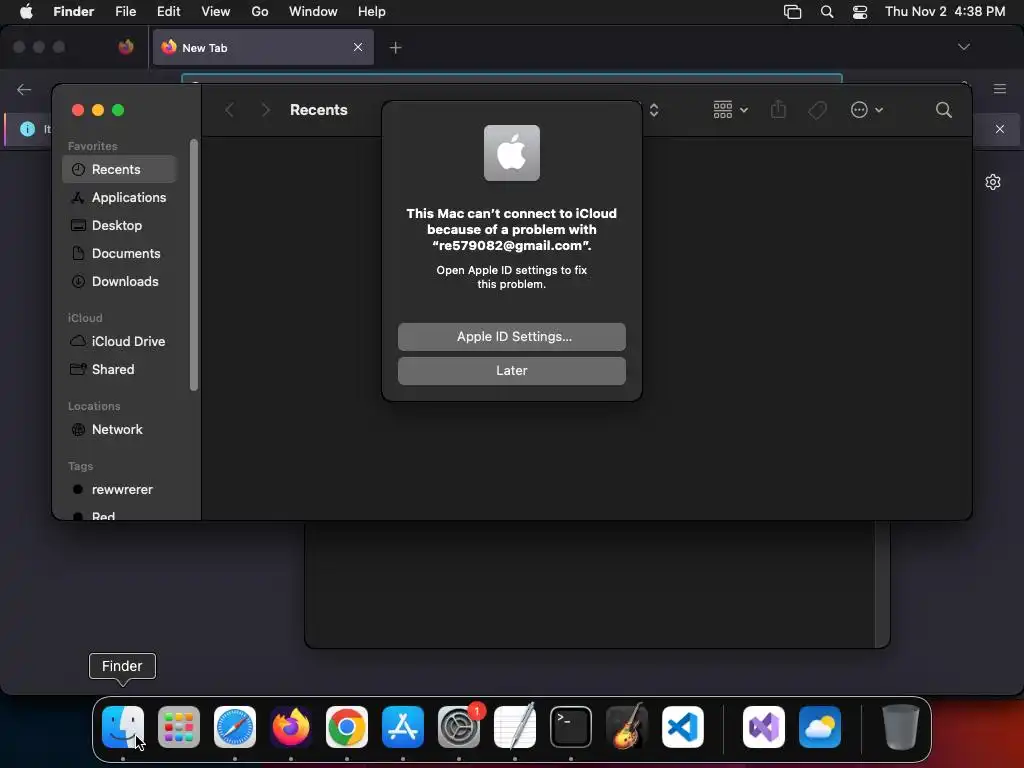Open Applications in the Finder sidebar
The height and width of the screenshot is (768, 1024).
(x=120, y=197)
